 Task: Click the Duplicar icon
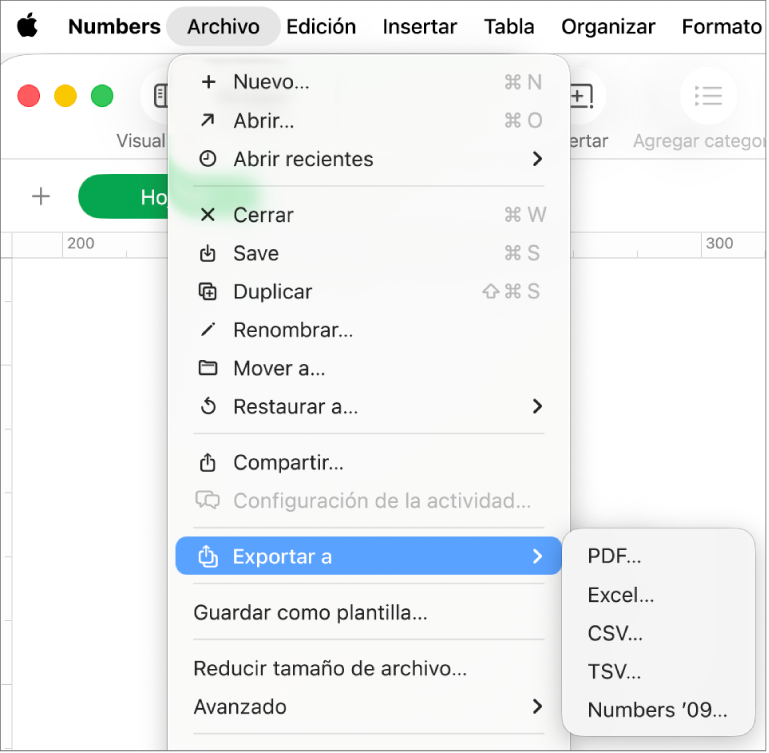pos(208,291)
